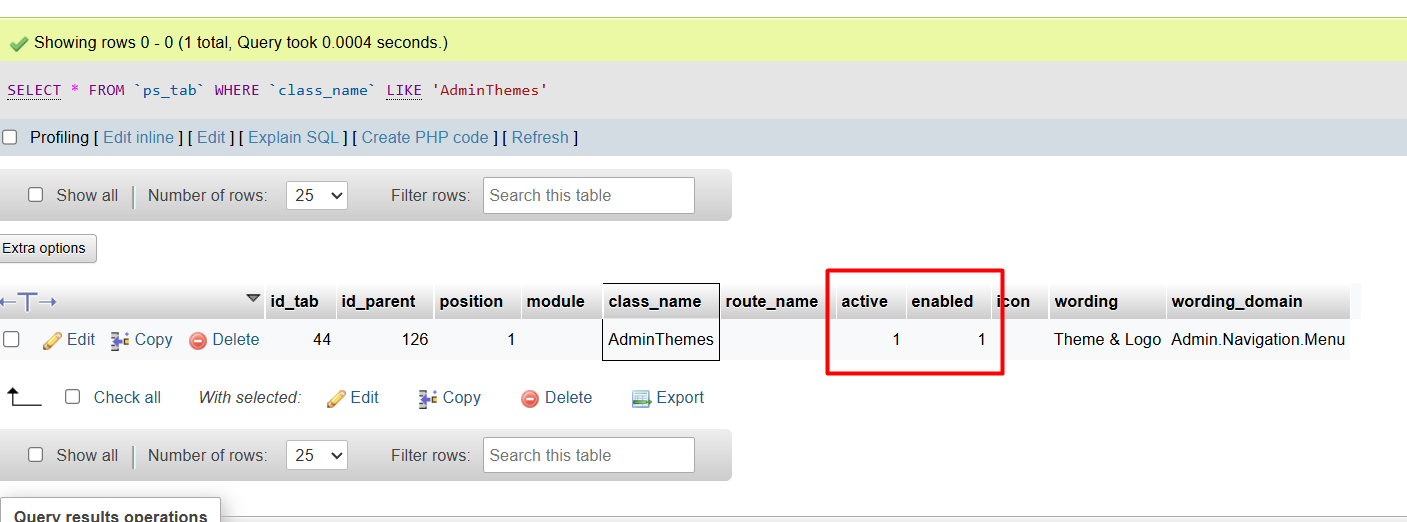This screenshot has height=522, width=1407.
Task: Open the Explain SQL link
Action: (293, 137)
